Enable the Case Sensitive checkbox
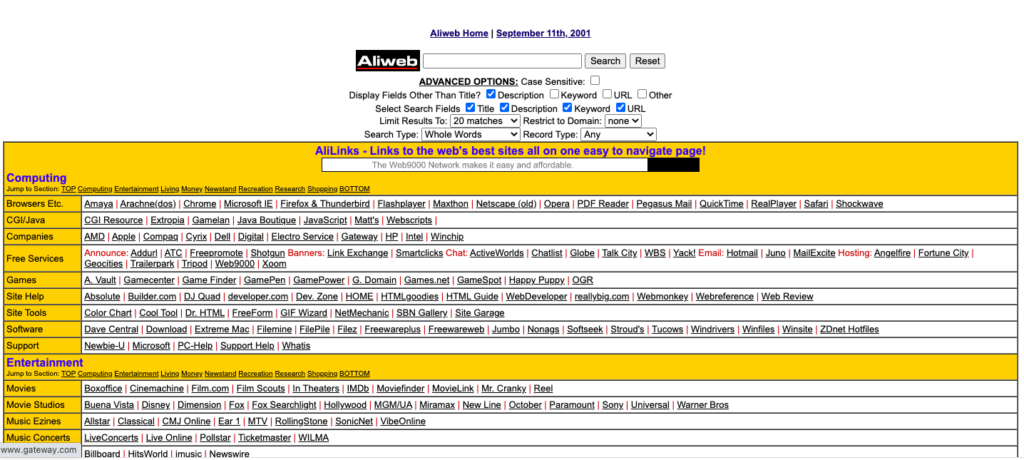The image size is (1024, 460). [x=595, y=81]
